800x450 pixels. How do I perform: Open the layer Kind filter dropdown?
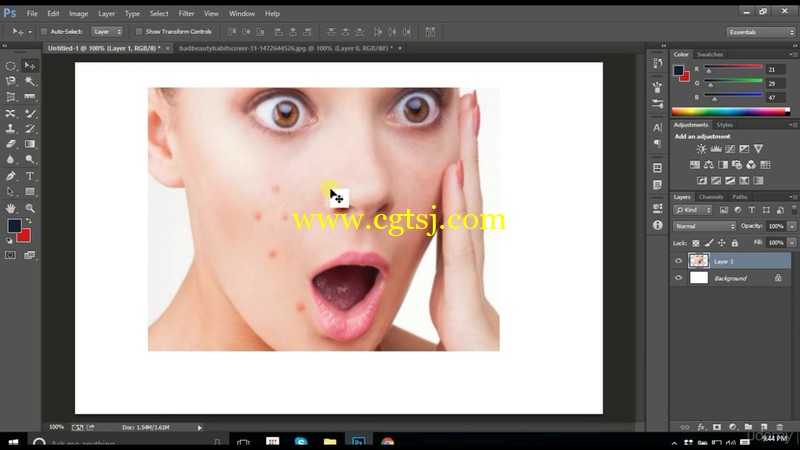pos(693,210)
